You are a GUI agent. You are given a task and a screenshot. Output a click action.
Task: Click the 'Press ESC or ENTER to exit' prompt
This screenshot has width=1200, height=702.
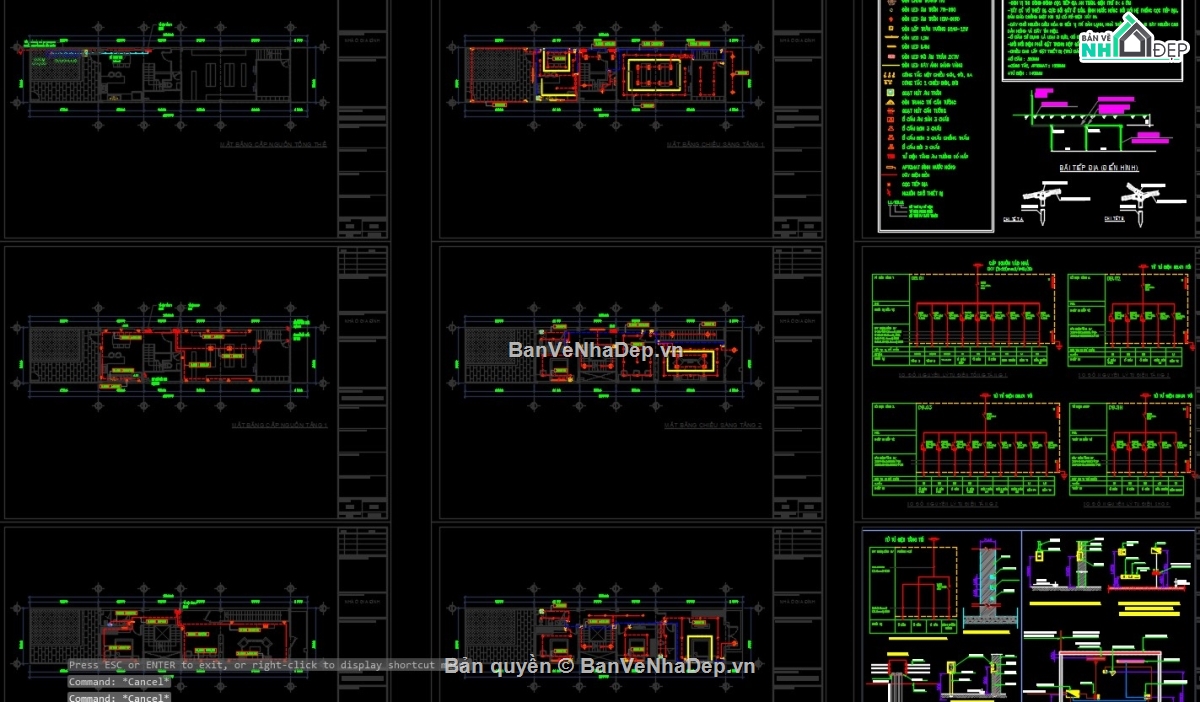click(x=250, y=665)
